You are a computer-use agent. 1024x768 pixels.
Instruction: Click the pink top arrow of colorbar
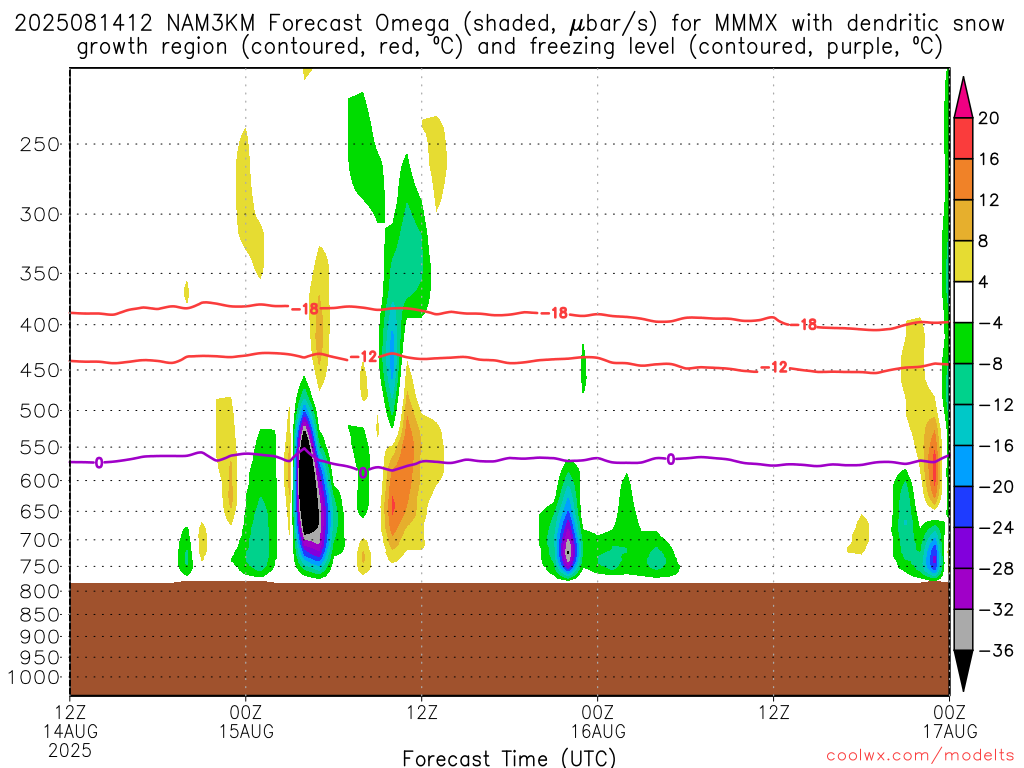pyautogui.click(x=963, y=100)
